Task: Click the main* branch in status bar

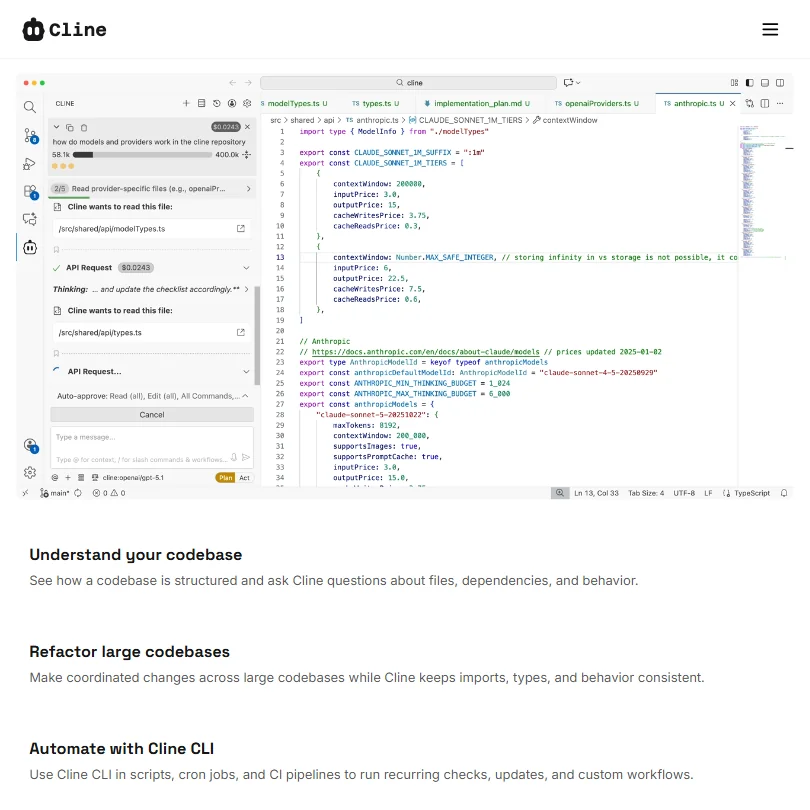Action: tap(55, 493)
